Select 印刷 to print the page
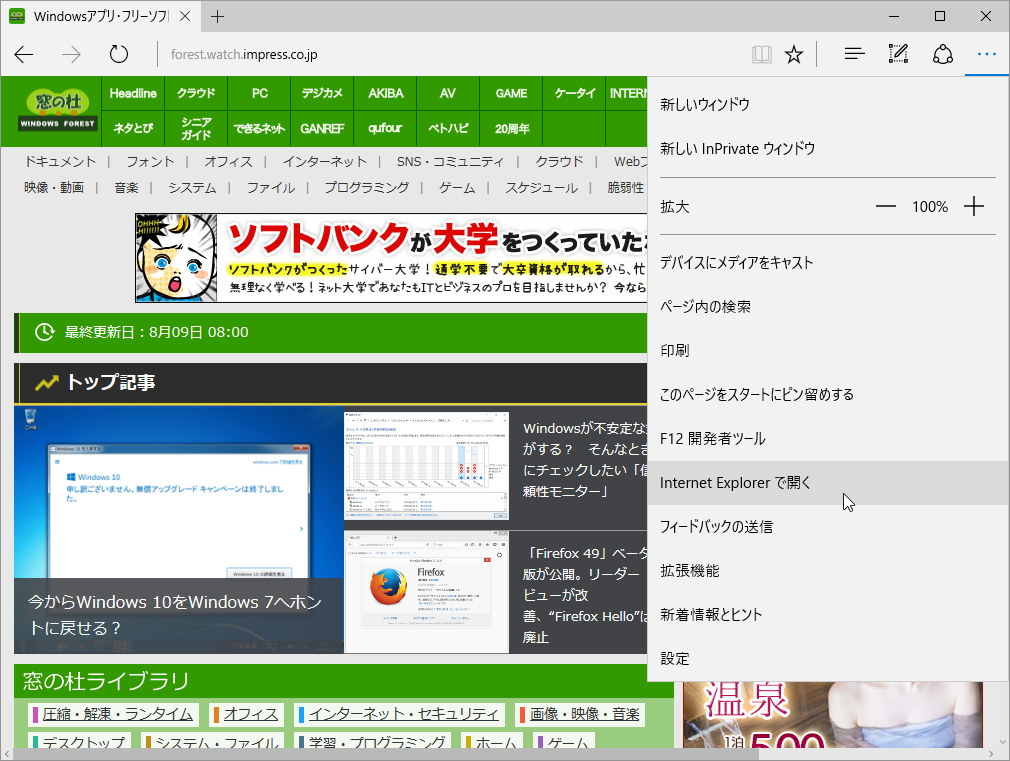This screenshot has height=761, width=1010. coord(672,350)
